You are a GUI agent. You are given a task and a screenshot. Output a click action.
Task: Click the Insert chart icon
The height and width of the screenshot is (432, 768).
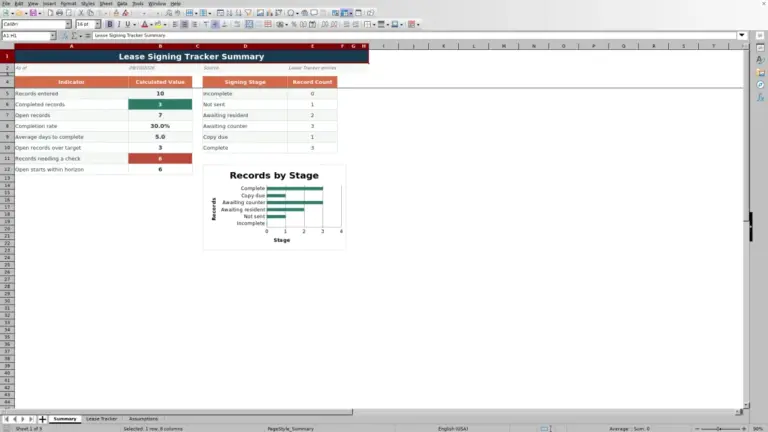pyautogui.click(x=269, y=13)
